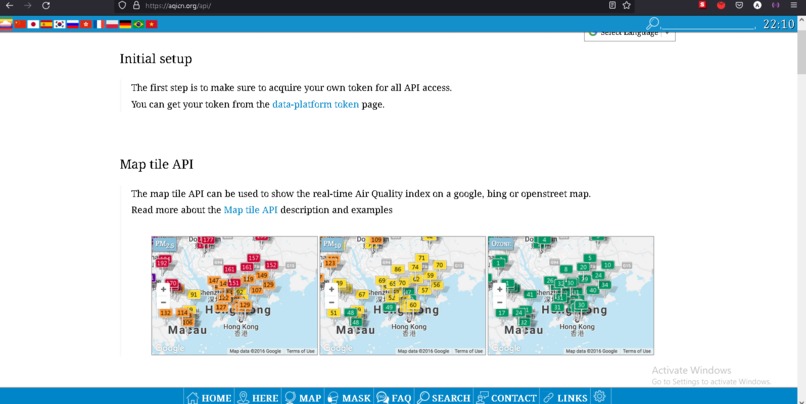Viewport: 806px width, 404px height.
Task: Open Terms of Use on the Ozone map
Action: (637, 351)
